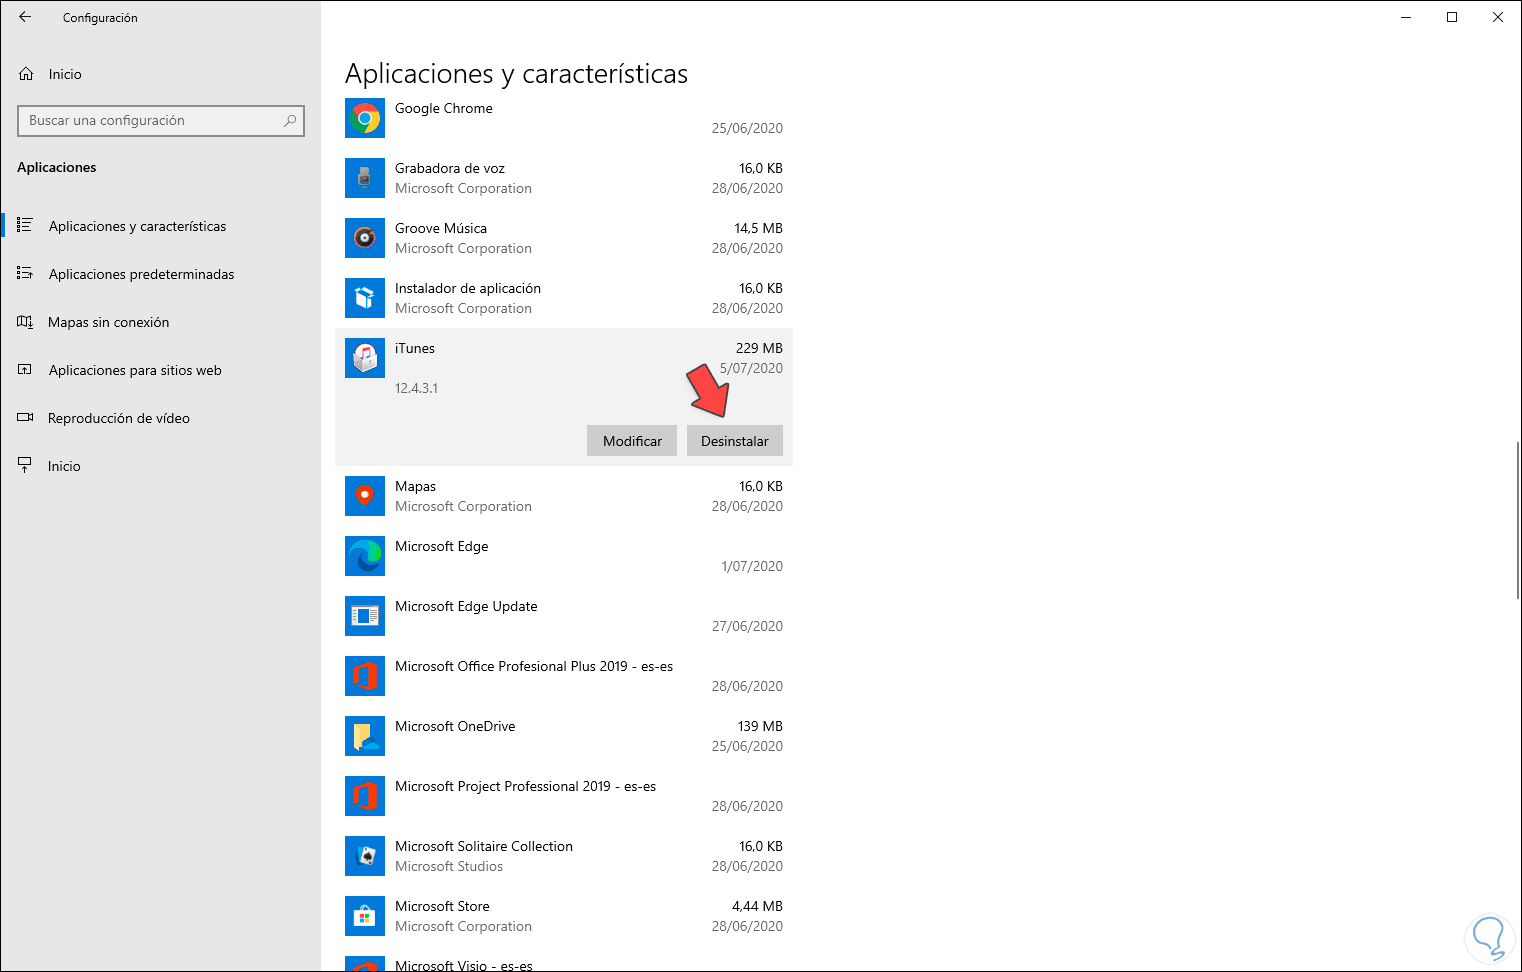Click the 5/07/2020 install date of iTunes
1522x972 pixels.
[x=751, y=368]
